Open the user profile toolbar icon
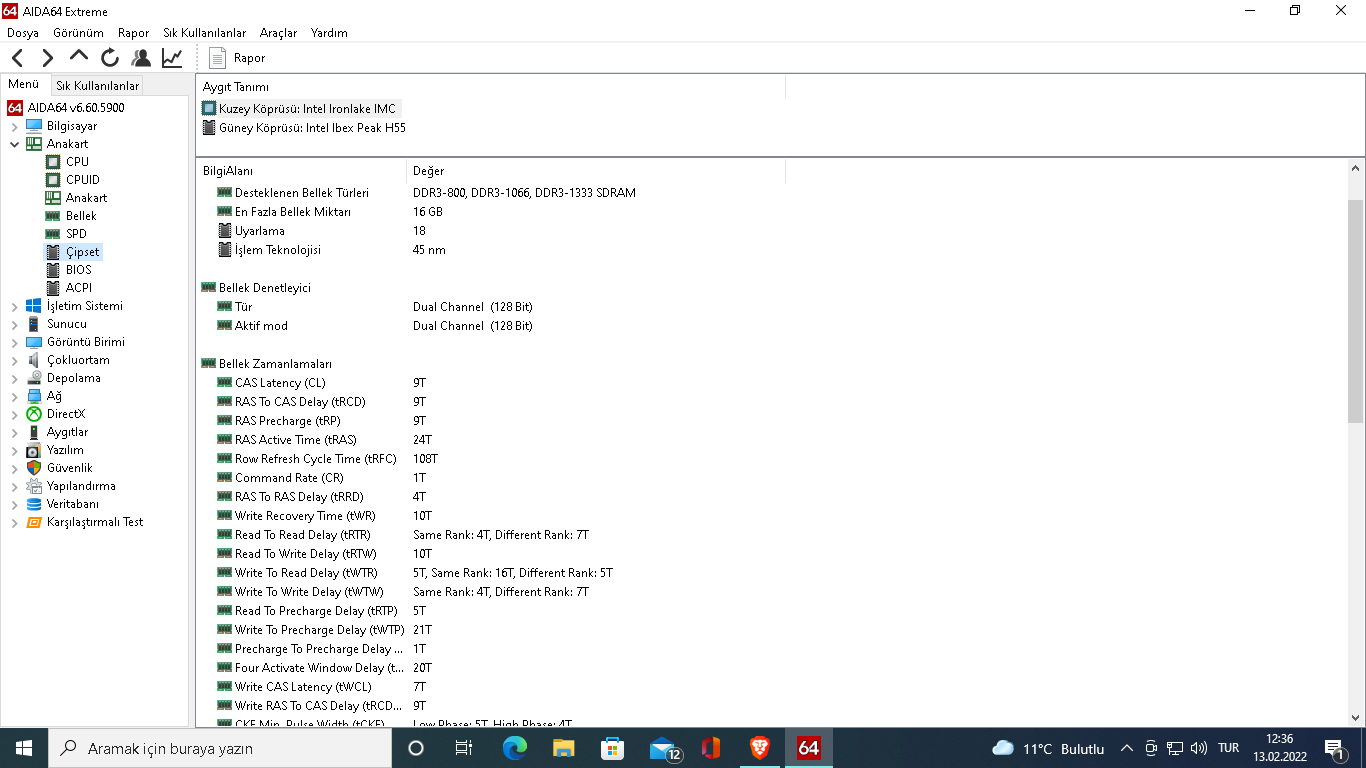Viewport: 1366px width, 768px height. coord(141,58)
